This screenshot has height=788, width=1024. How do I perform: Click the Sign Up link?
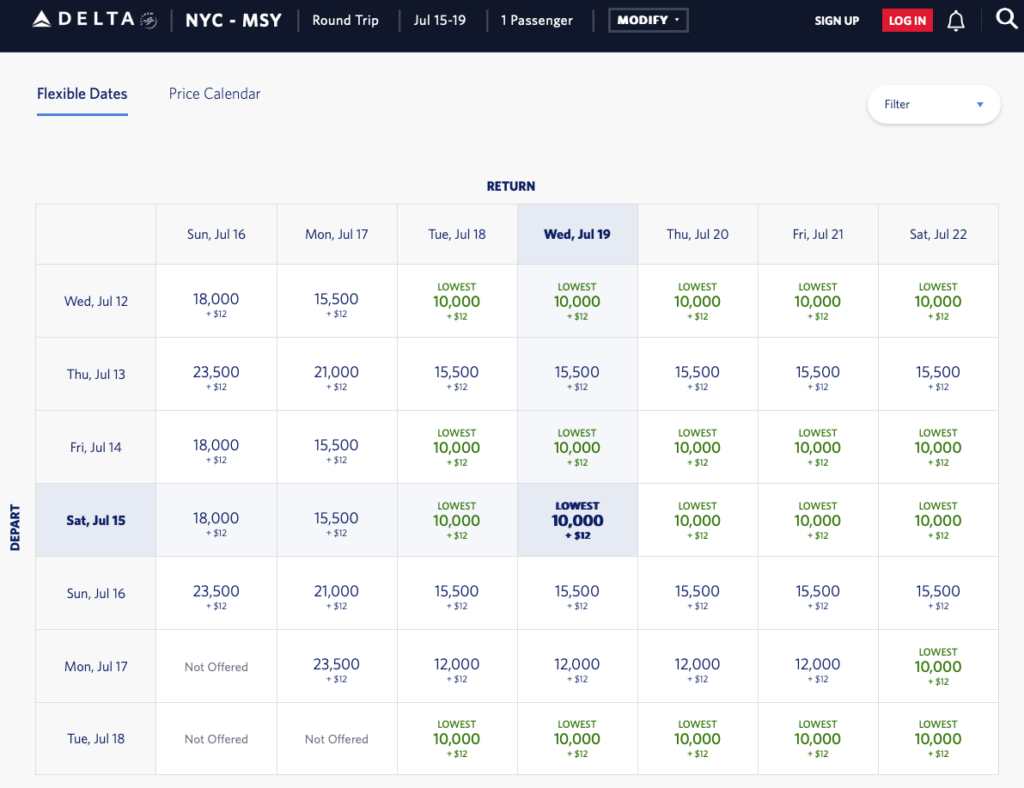[x=836, y=21]
